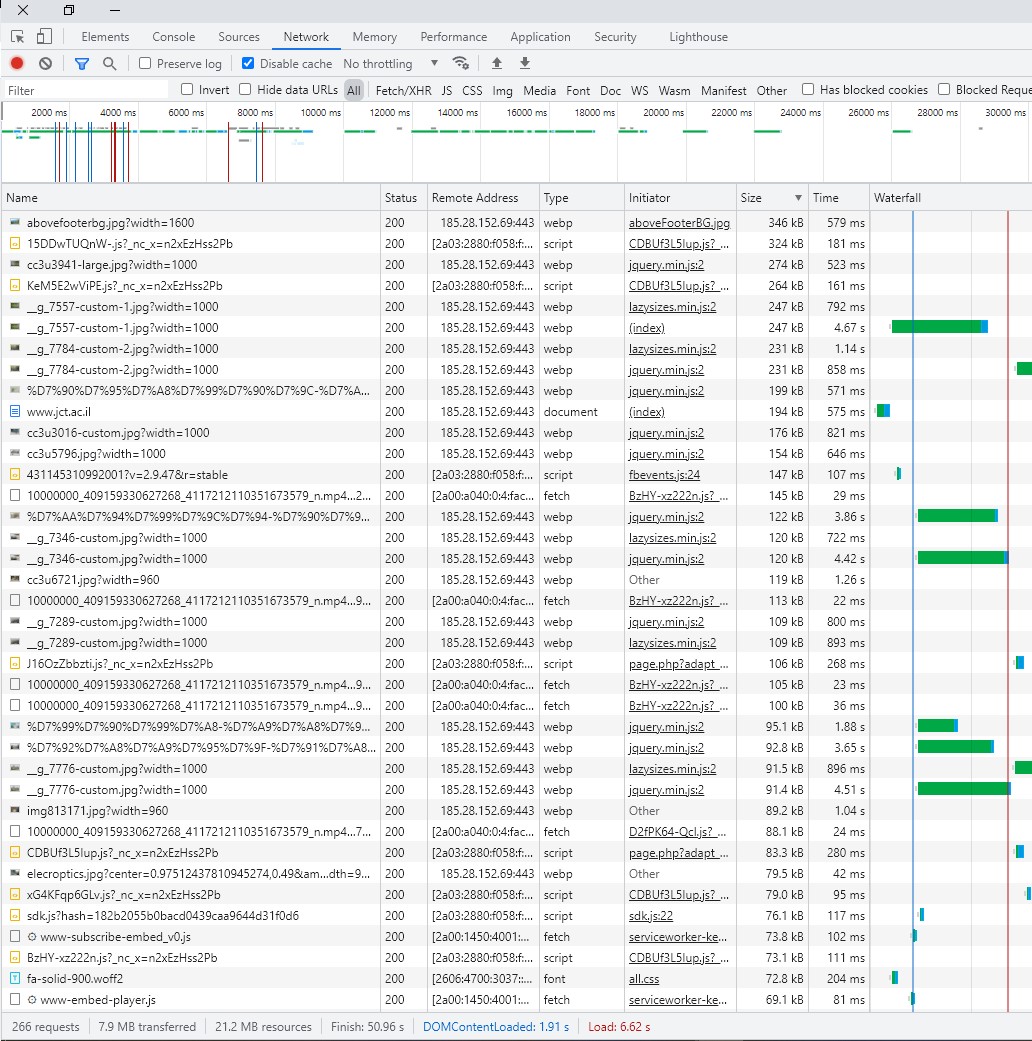Sort by the Remote Address column header
Viewport: 1032px width, 1041px height.
coord(483,198)
